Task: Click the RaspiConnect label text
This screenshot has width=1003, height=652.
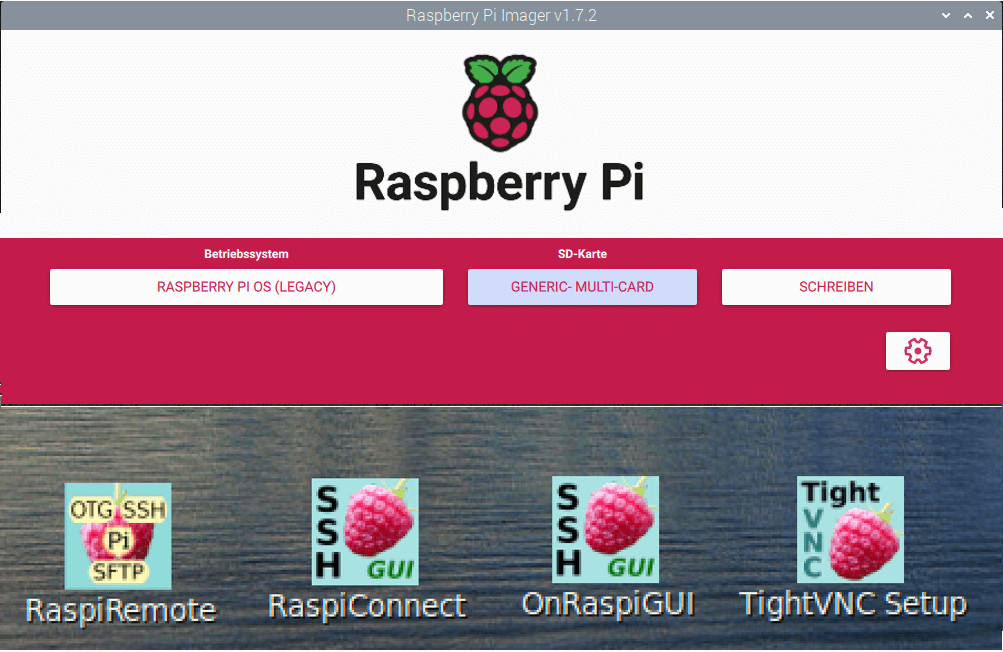Action: [367, 607]
